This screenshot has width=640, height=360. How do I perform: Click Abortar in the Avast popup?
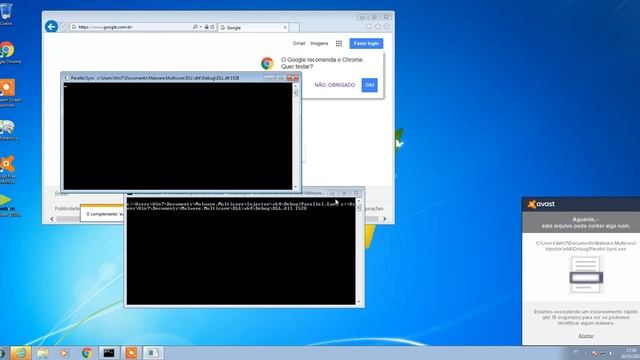(586, 336)
